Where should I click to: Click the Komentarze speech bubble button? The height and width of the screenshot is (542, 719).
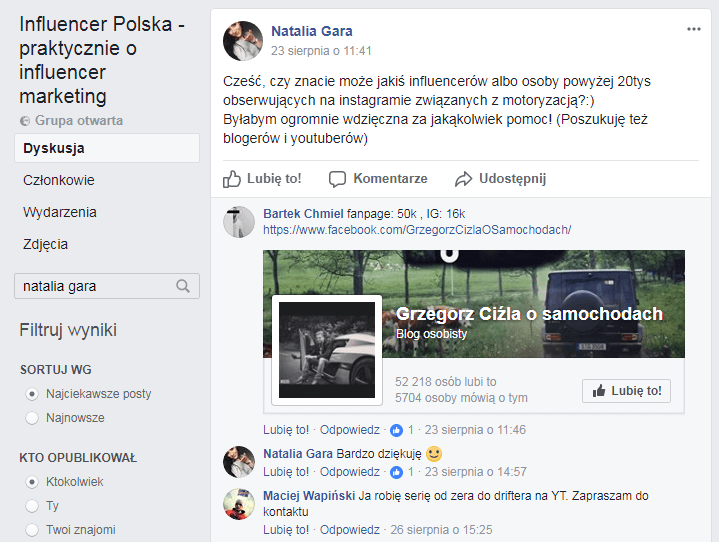pyautogui.click(x=378, y=179)
